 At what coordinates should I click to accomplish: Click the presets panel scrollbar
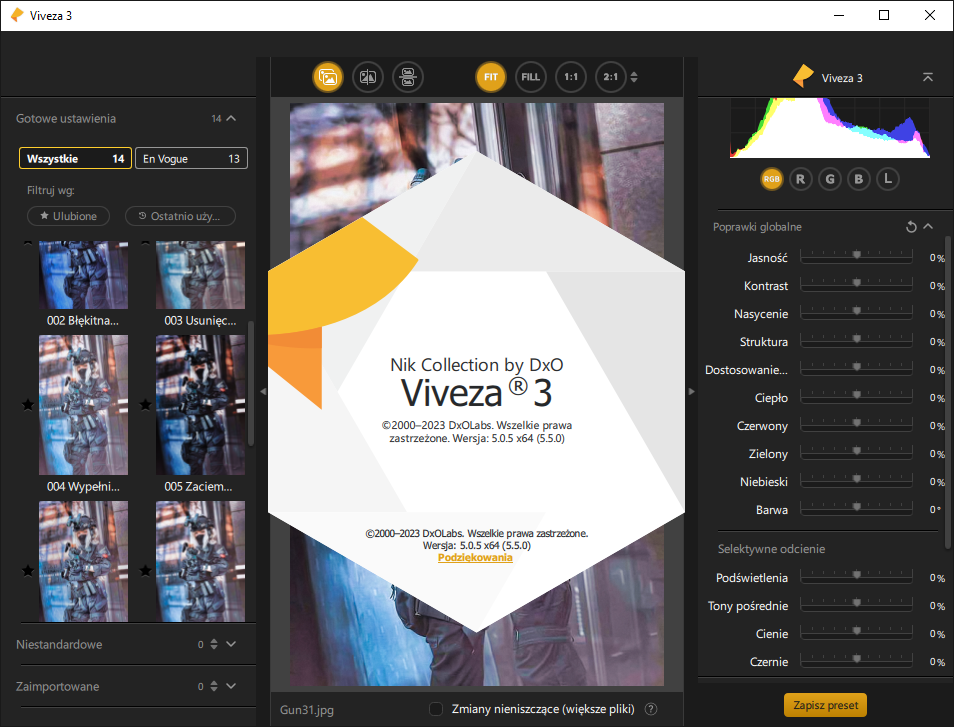tap(251, 383)
